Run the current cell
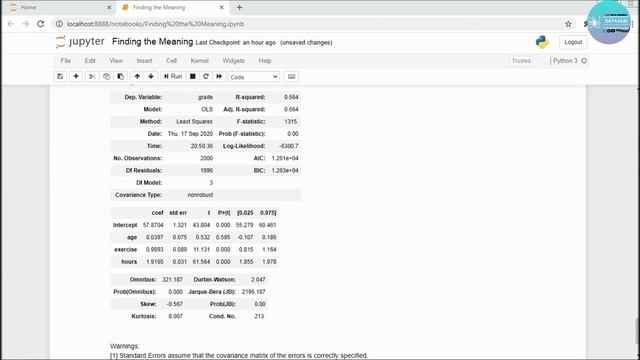640x360 pixels. pyautogui.click(x=173, y=76)
